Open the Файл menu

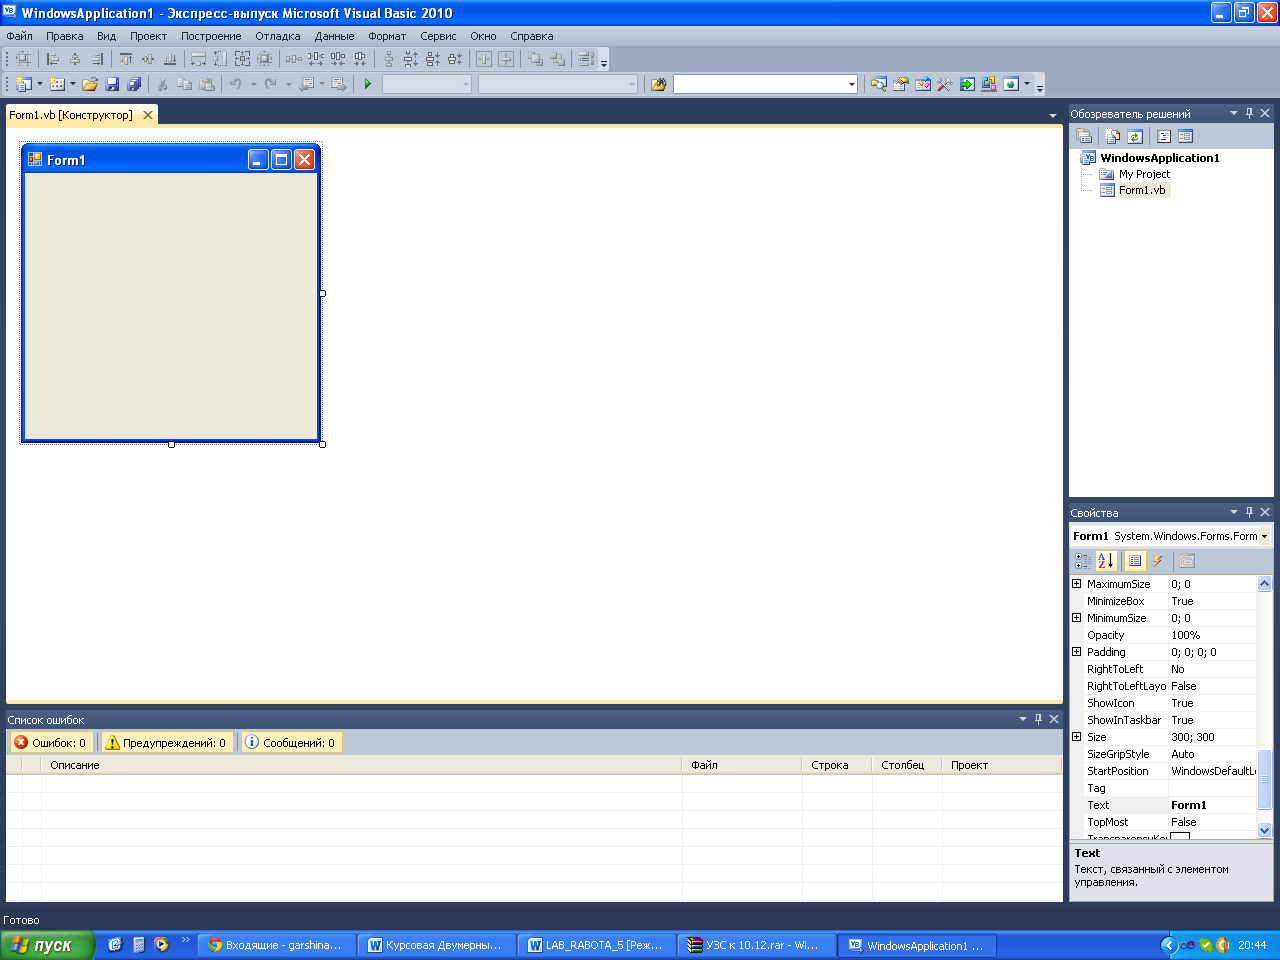(x=20, y=36)
